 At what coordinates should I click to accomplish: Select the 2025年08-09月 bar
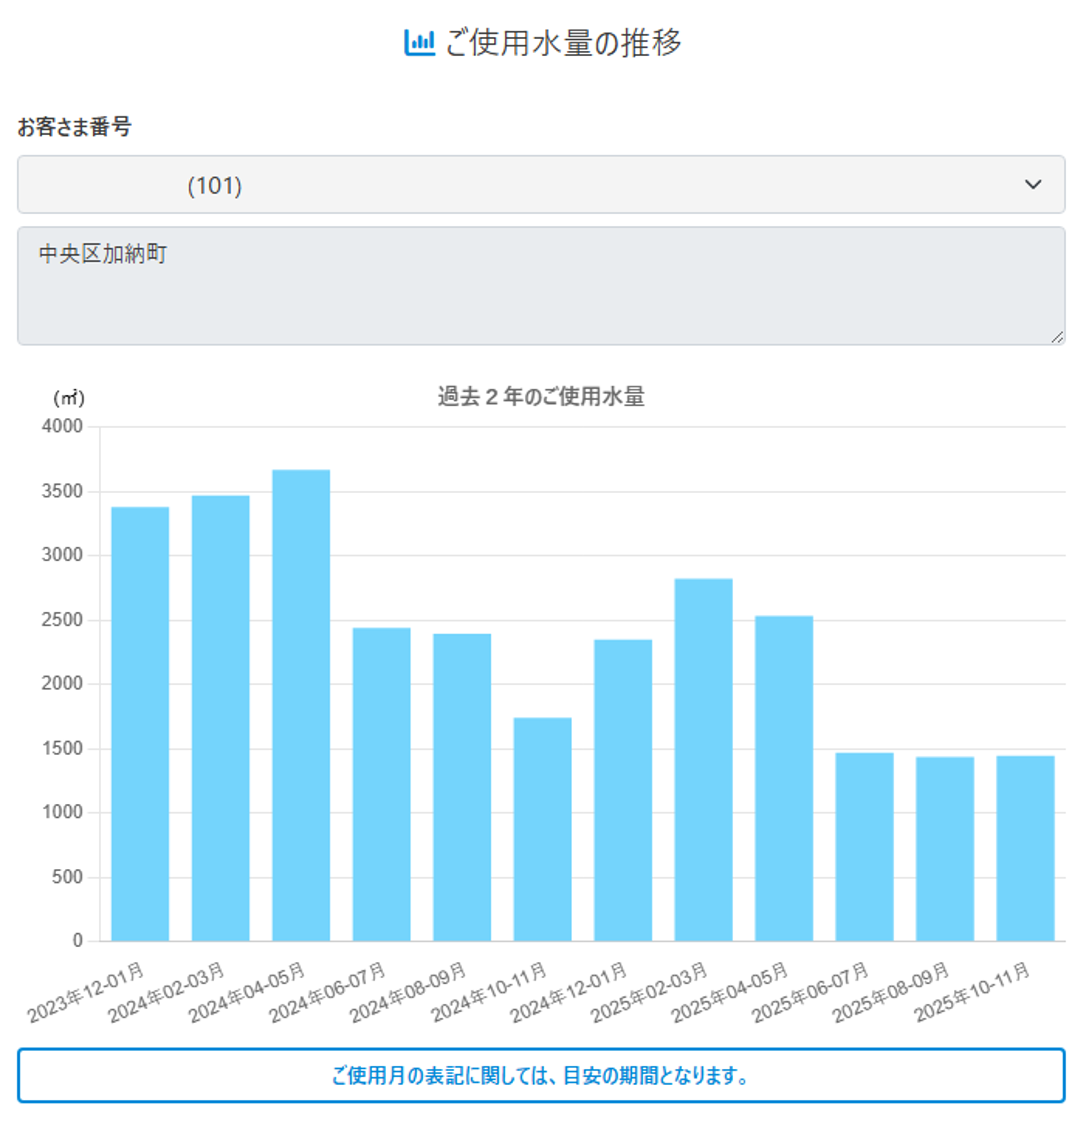[x=945, y=848]
